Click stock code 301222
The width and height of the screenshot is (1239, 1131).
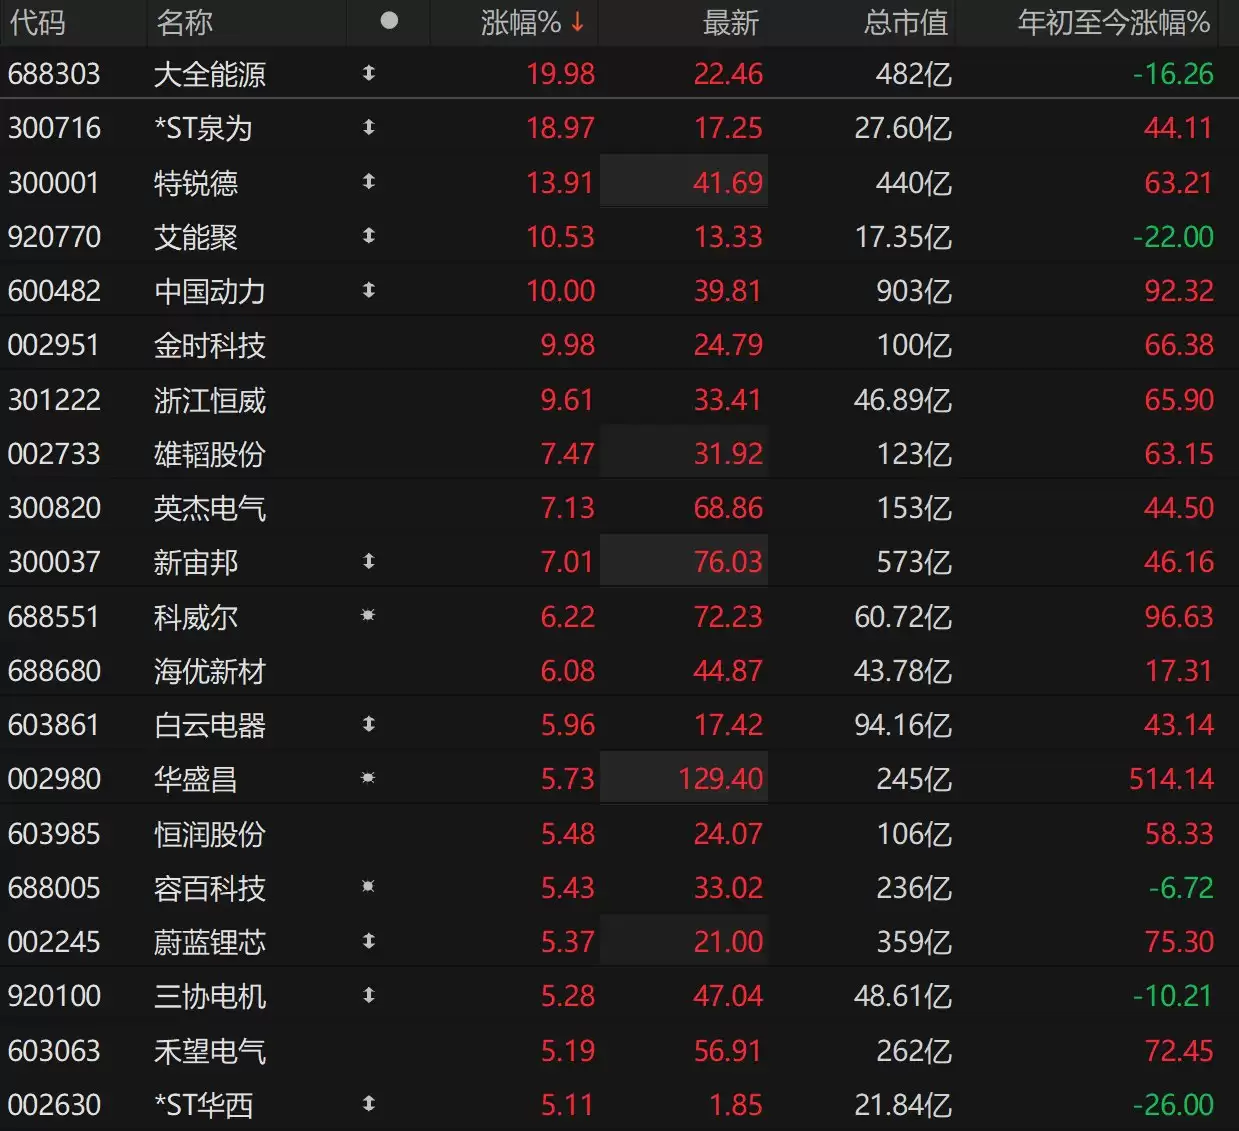pos(54,400)
